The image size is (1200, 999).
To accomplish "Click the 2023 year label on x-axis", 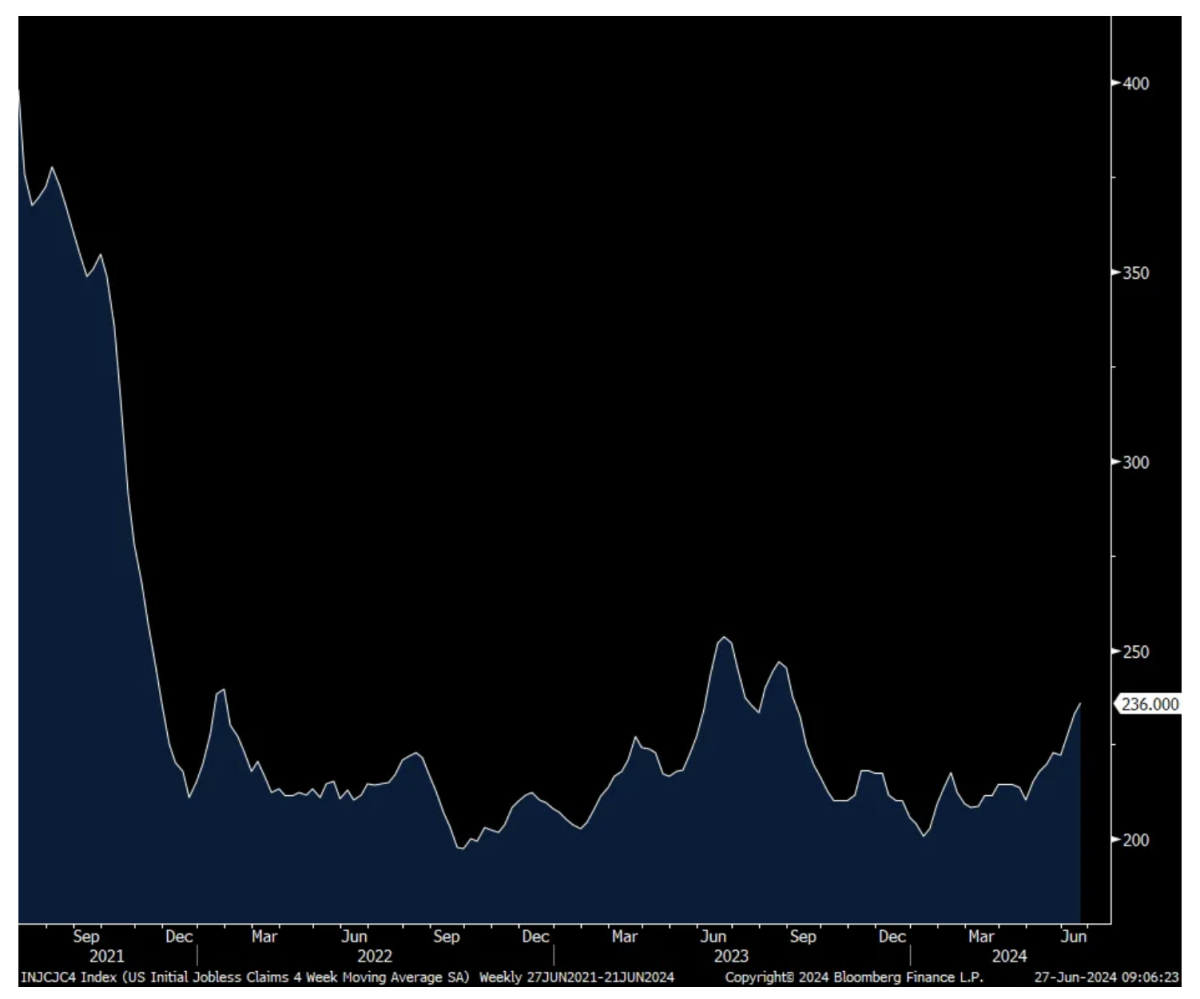I will (x=731, y=956).
